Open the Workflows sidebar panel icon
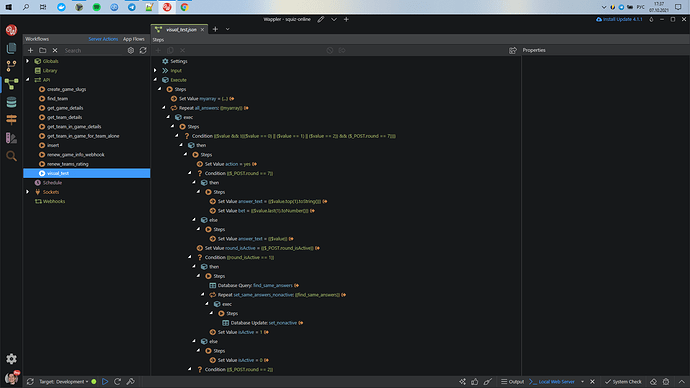The width and height of the screenshot is (690, 388). [x=11, y=84]
